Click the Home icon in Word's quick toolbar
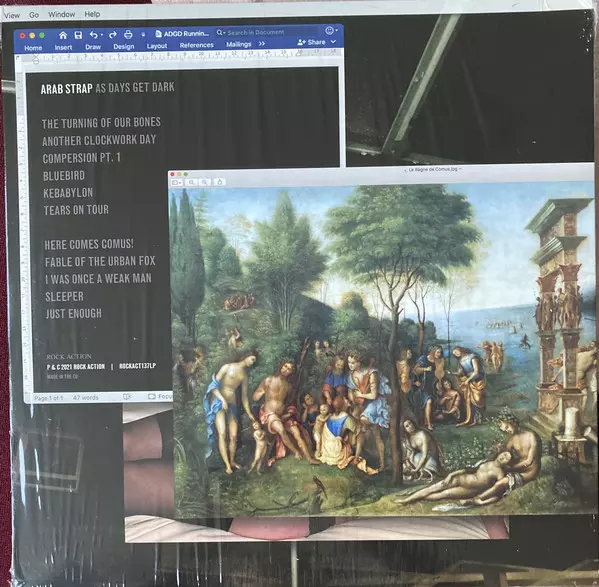This screenshot has width=599, height=587. 63,35
